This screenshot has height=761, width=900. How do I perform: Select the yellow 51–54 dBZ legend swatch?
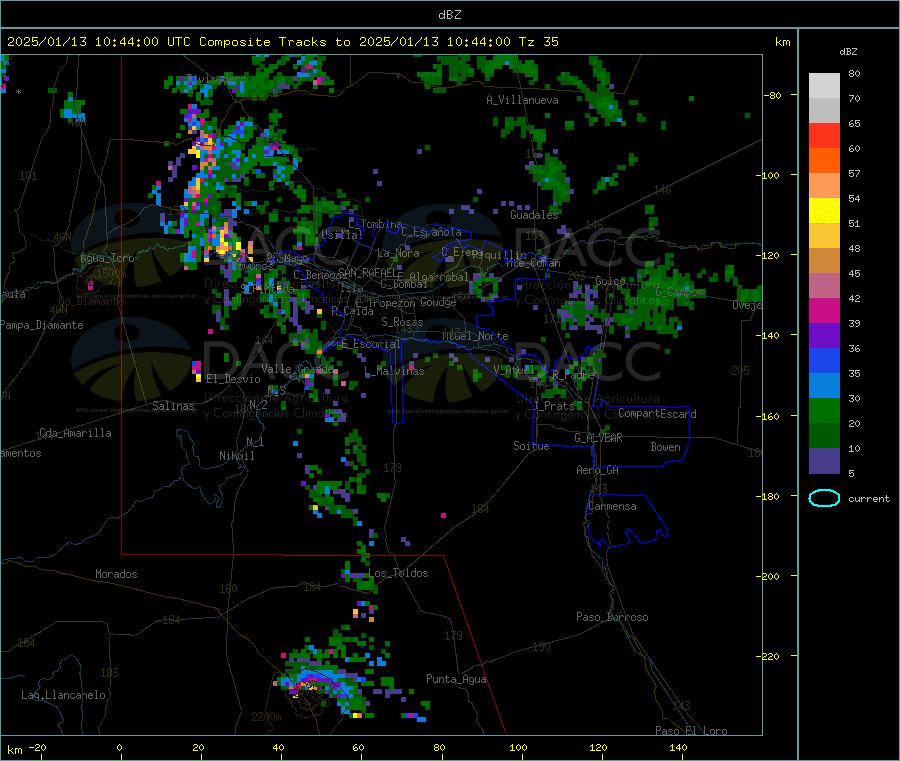(824, 211)
